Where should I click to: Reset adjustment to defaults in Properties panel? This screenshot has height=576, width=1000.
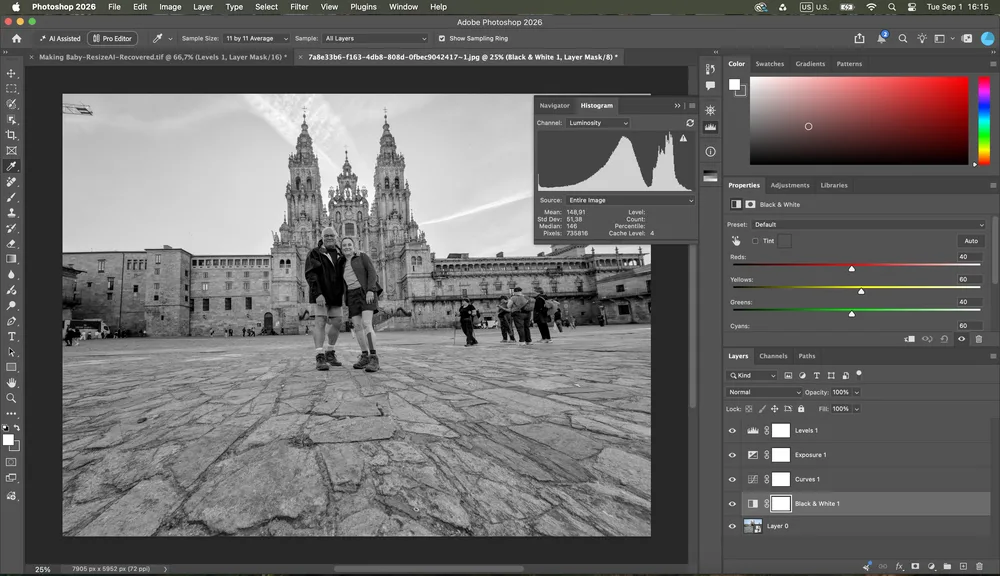(944, 339)
